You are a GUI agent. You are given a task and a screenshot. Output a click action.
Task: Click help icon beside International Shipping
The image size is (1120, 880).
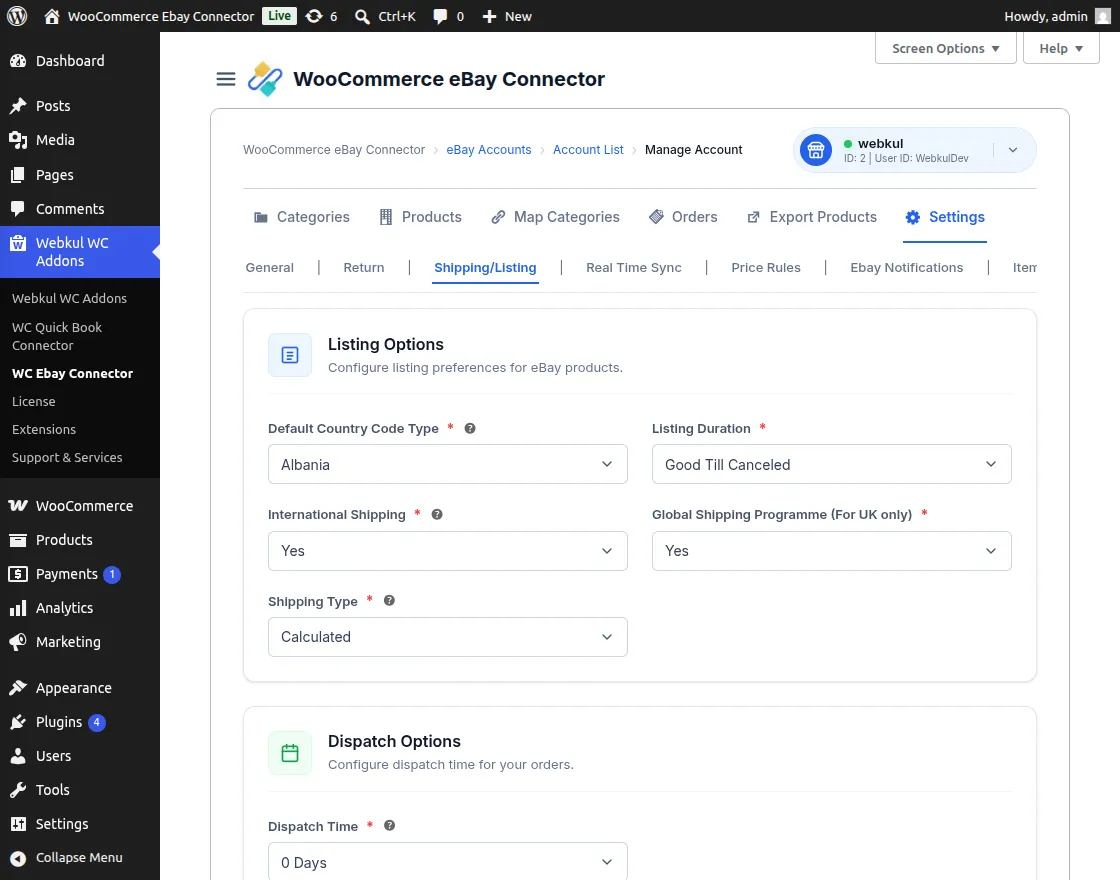437,514
